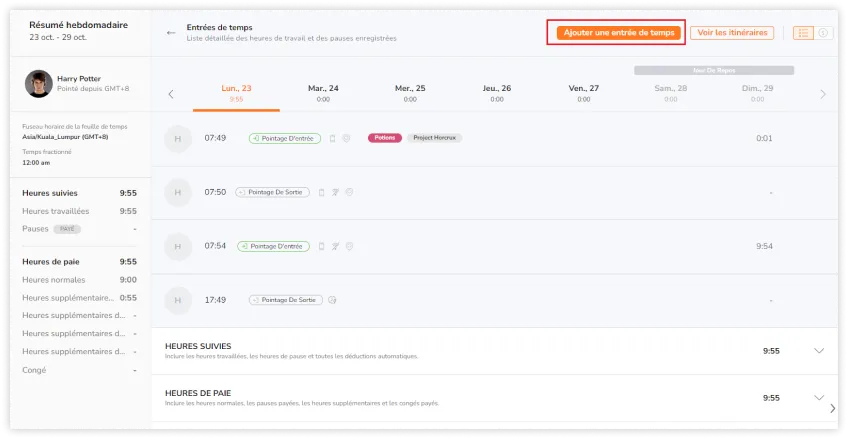This screenshot has height=439, width=848.
Task: Click the Project Horcrux label
Action: point(434,138)
